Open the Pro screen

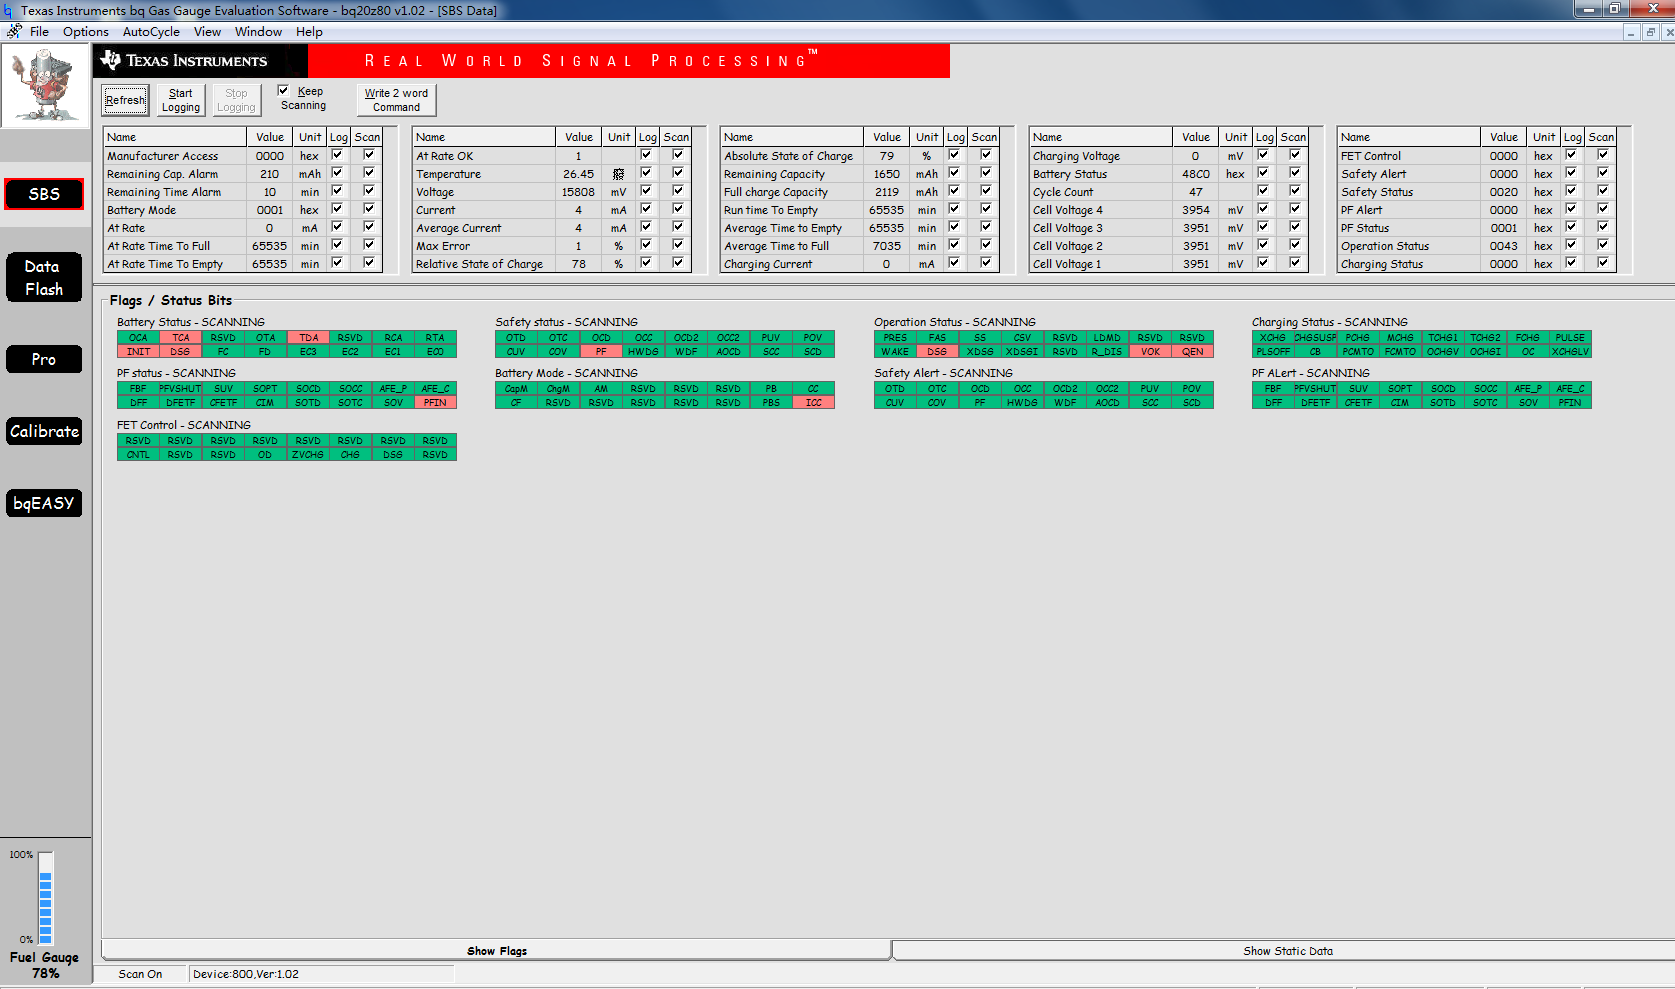pos(44,359)
